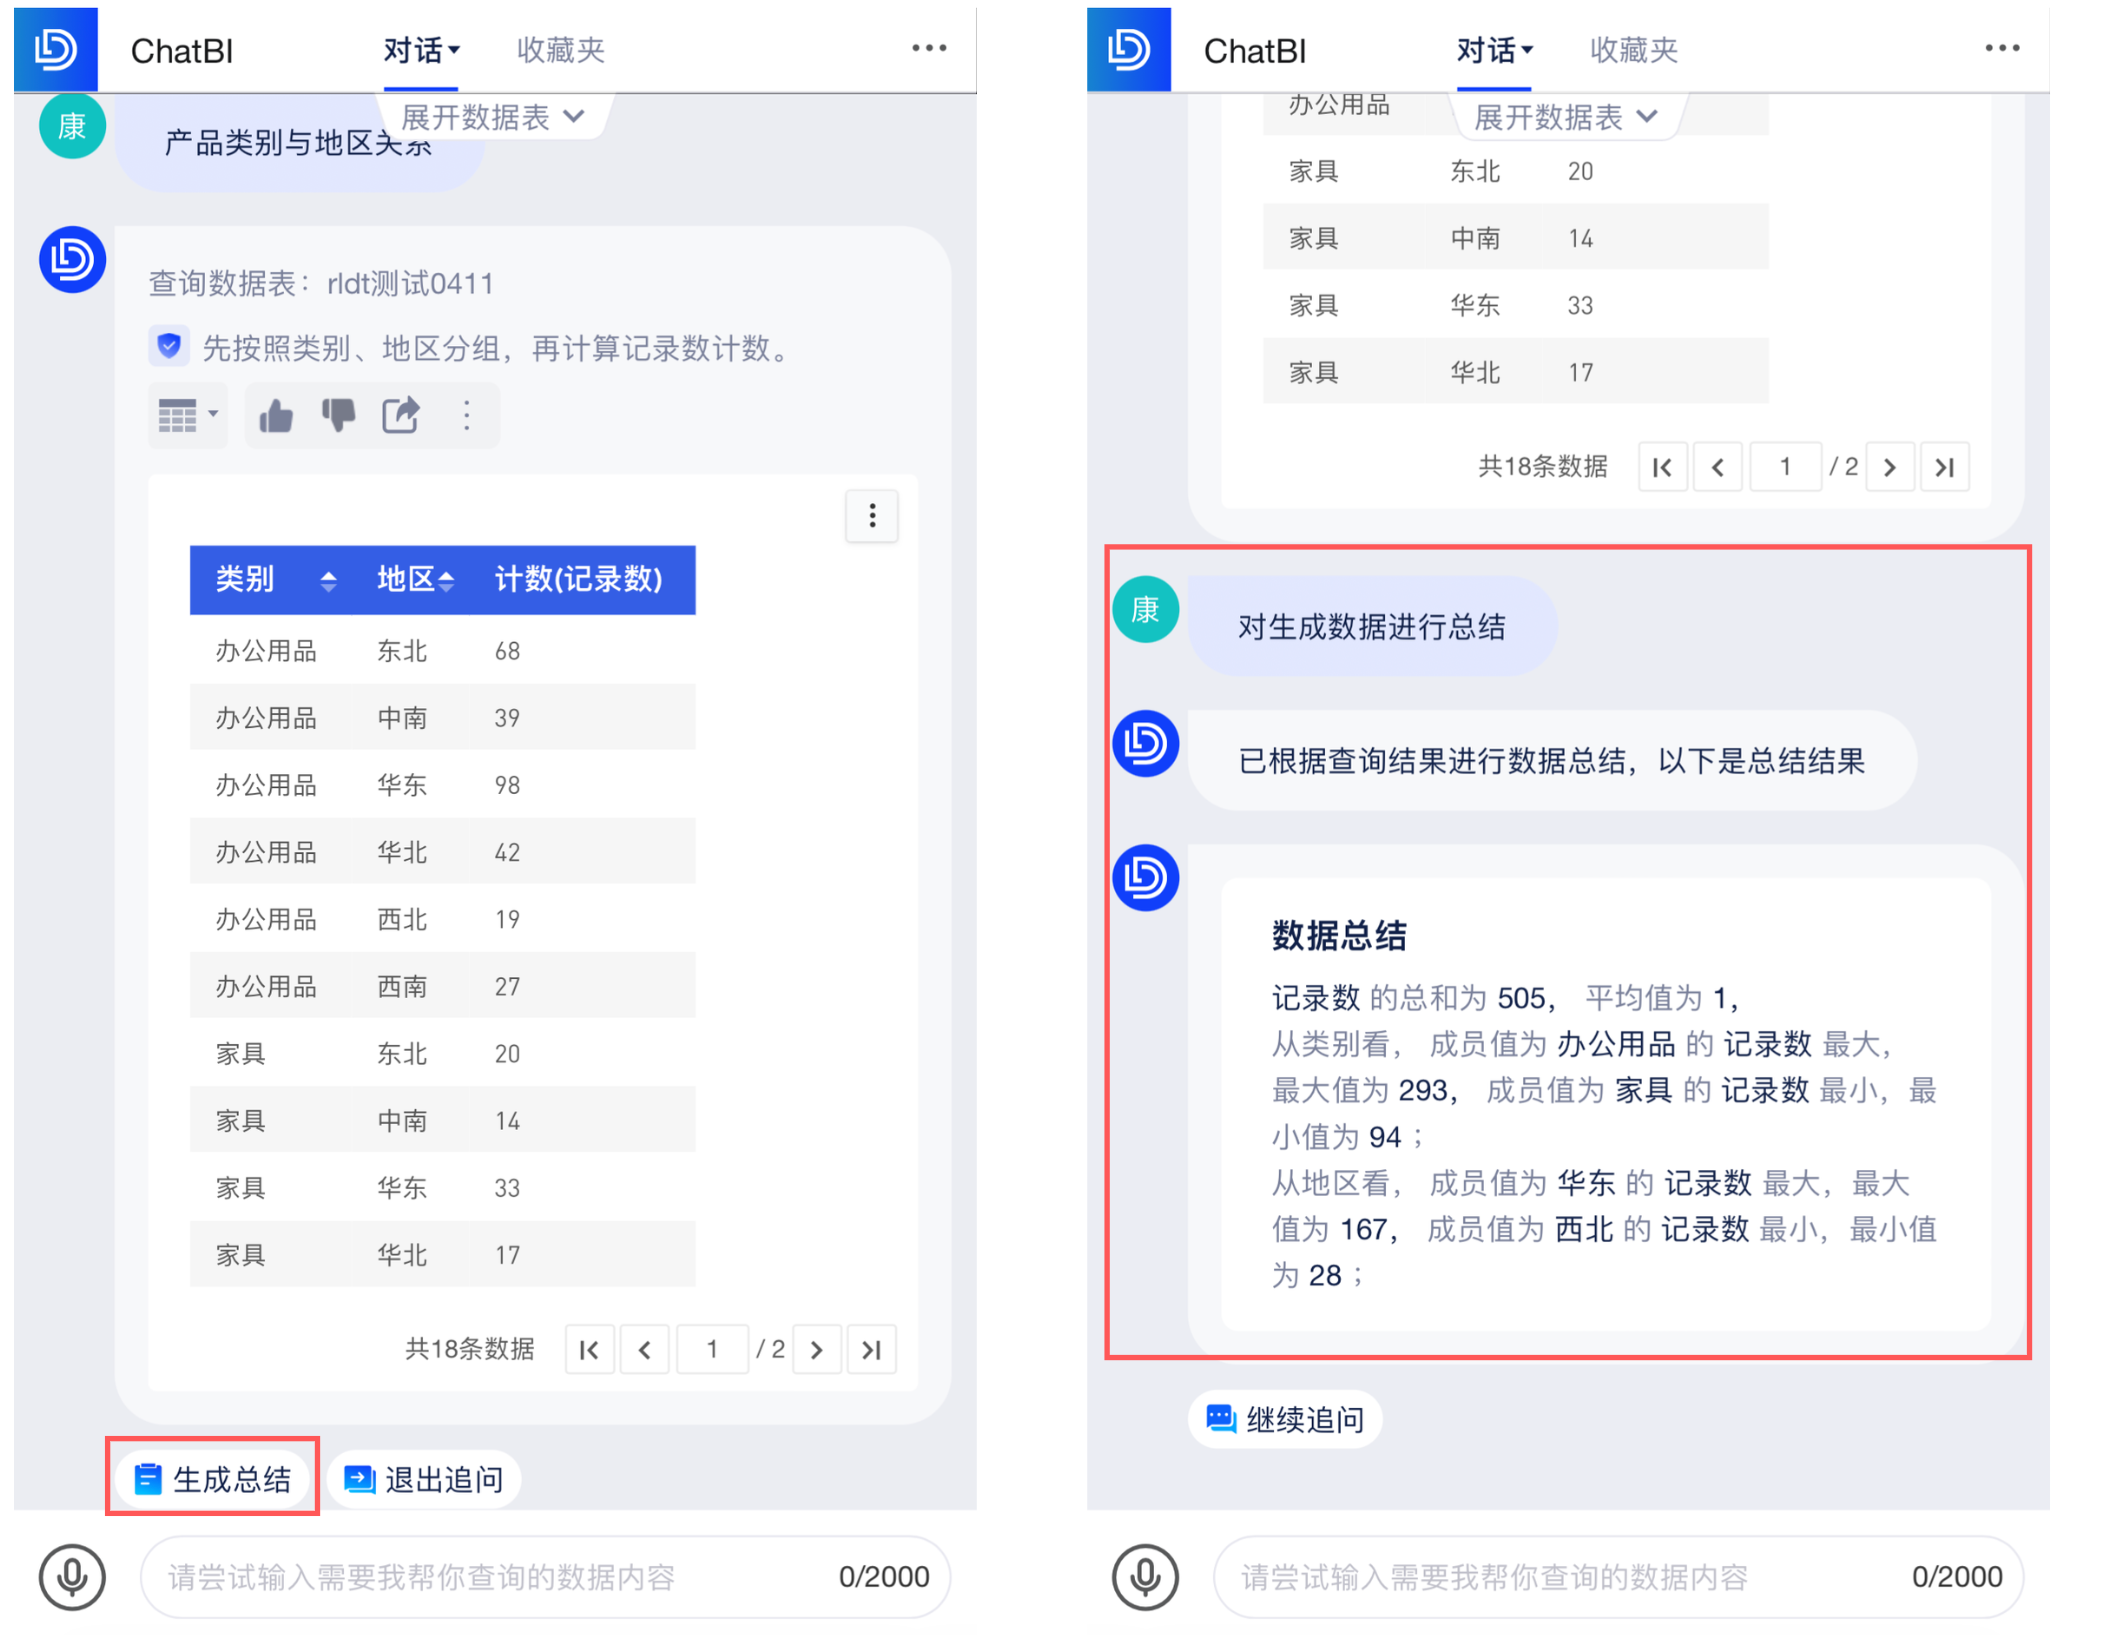Click the share export icon

401,416
